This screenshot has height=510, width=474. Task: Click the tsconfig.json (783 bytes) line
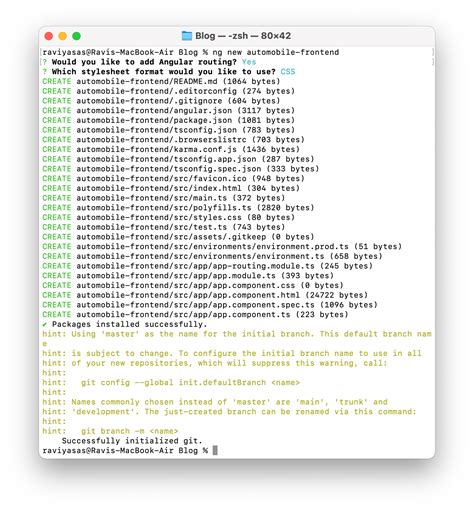point(168,130)
